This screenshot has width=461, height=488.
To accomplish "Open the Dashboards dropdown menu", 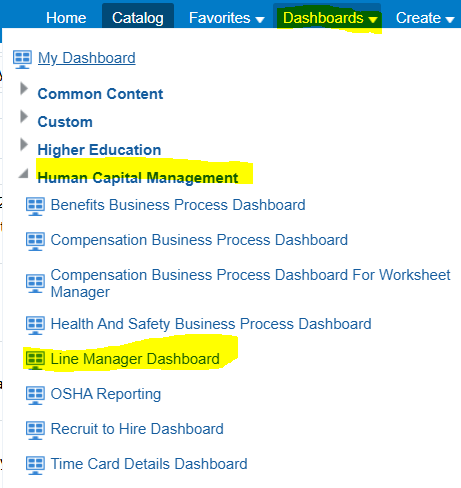I will (330, 18).
